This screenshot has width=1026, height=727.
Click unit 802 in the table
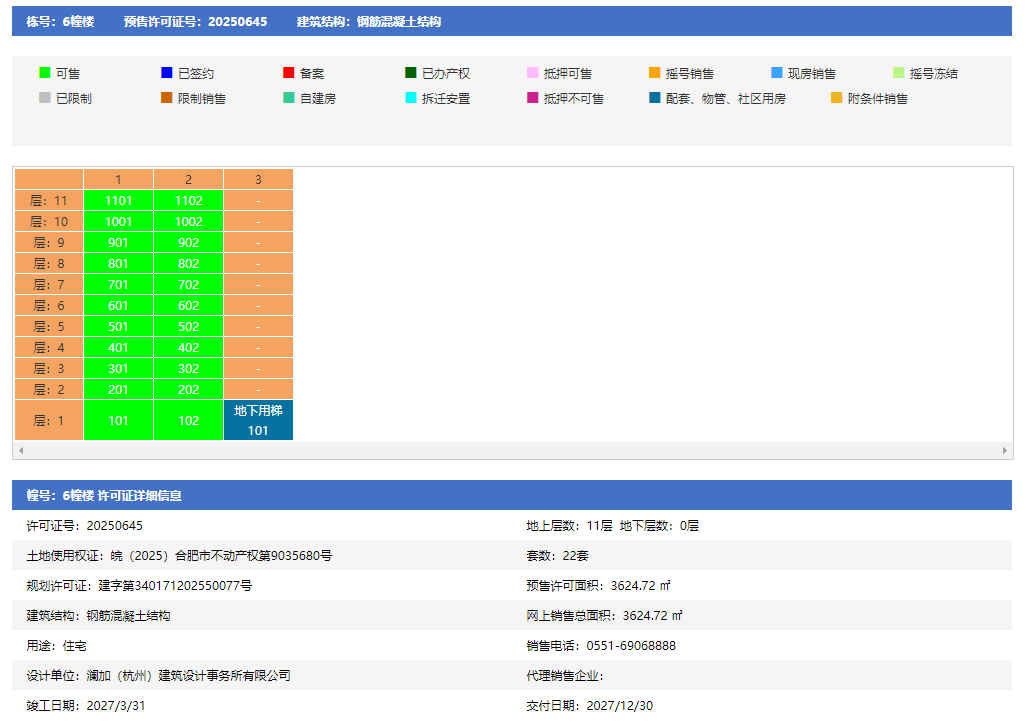click(188, 263)
